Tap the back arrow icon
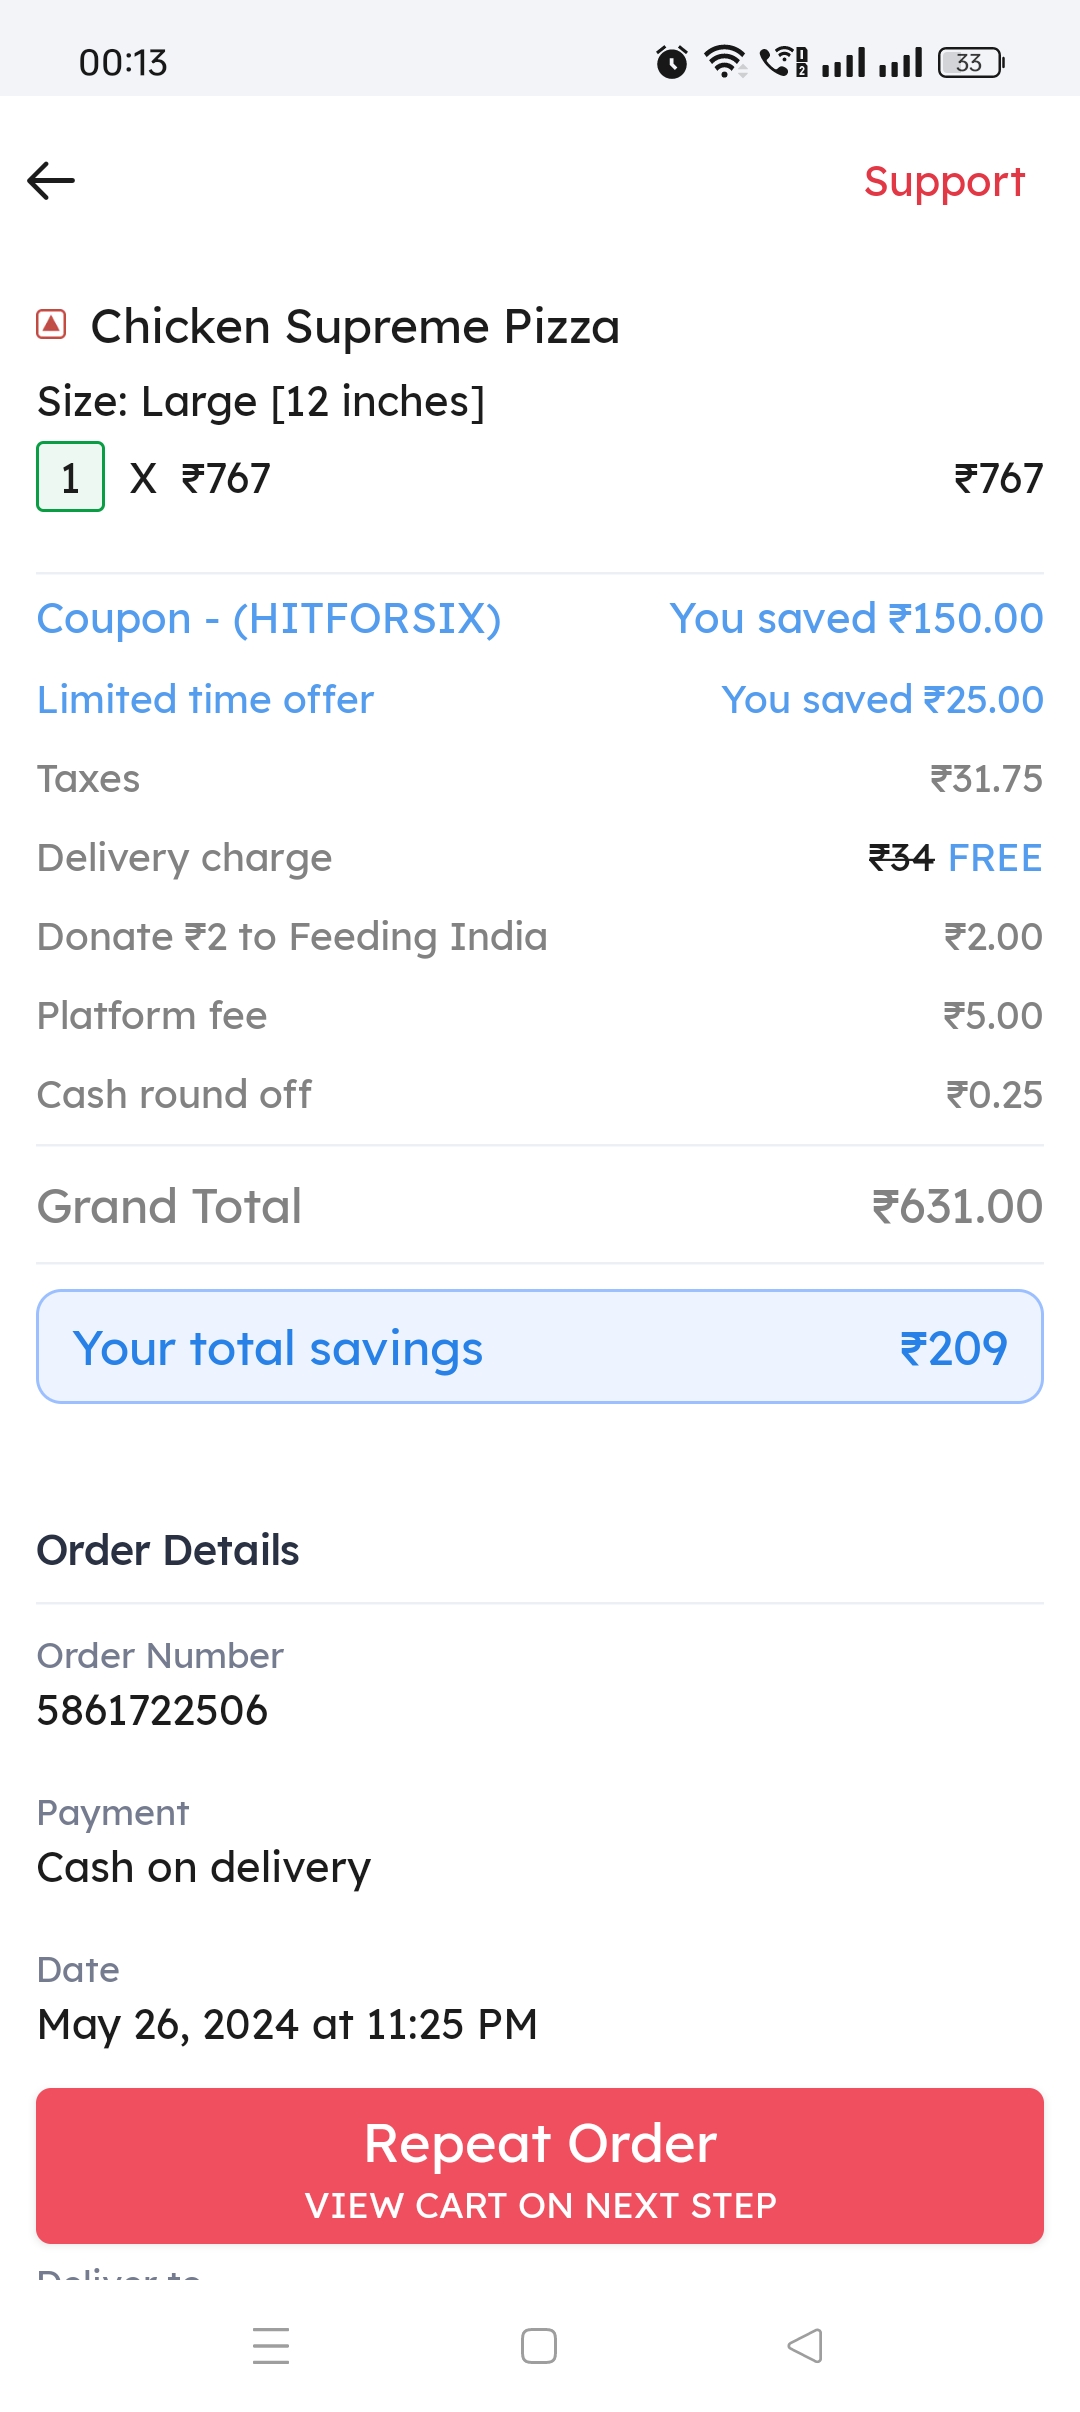This screenshot has width=1080, height=2412. (x=51, y=181)
